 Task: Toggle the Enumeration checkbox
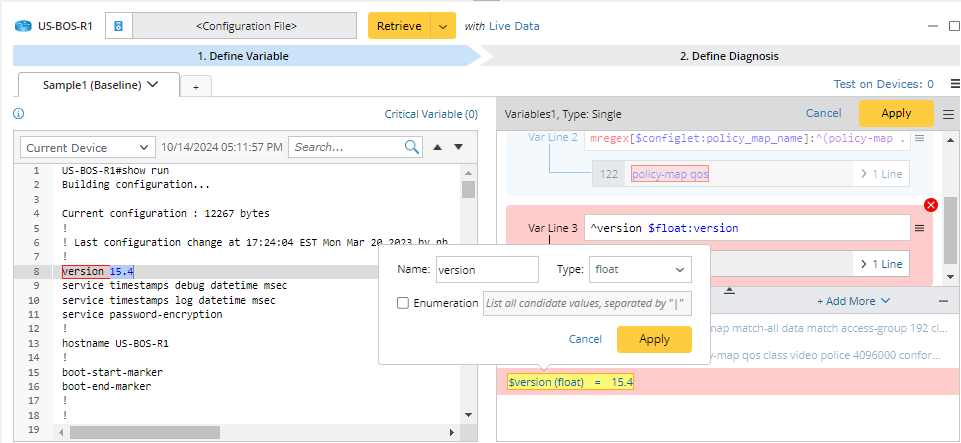pyautogui.click(x=402, y=303)
